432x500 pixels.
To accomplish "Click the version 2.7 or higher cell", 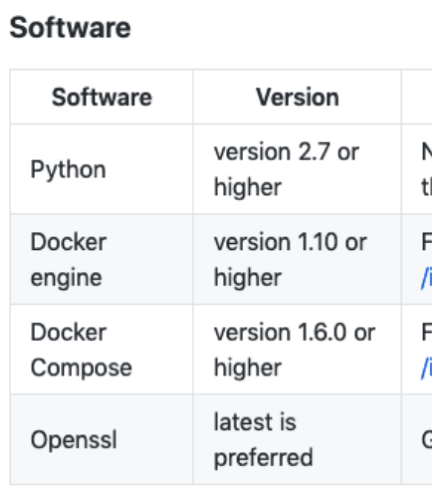I will [297, 169].
